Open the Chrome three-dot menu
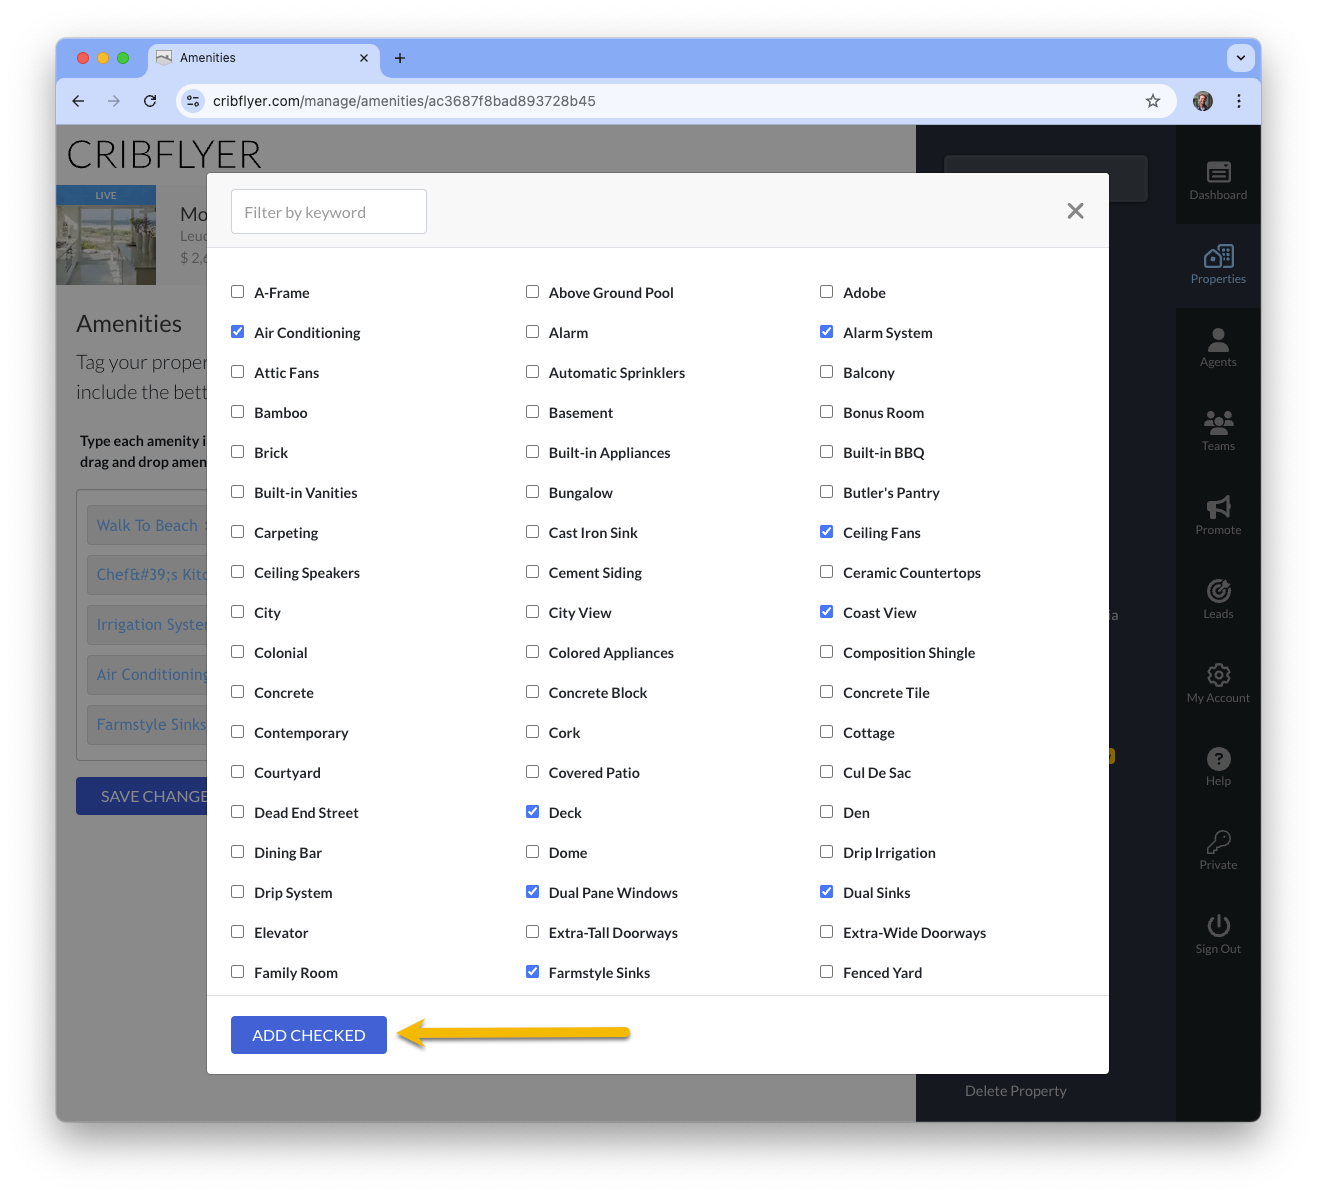 (1239, 101)
